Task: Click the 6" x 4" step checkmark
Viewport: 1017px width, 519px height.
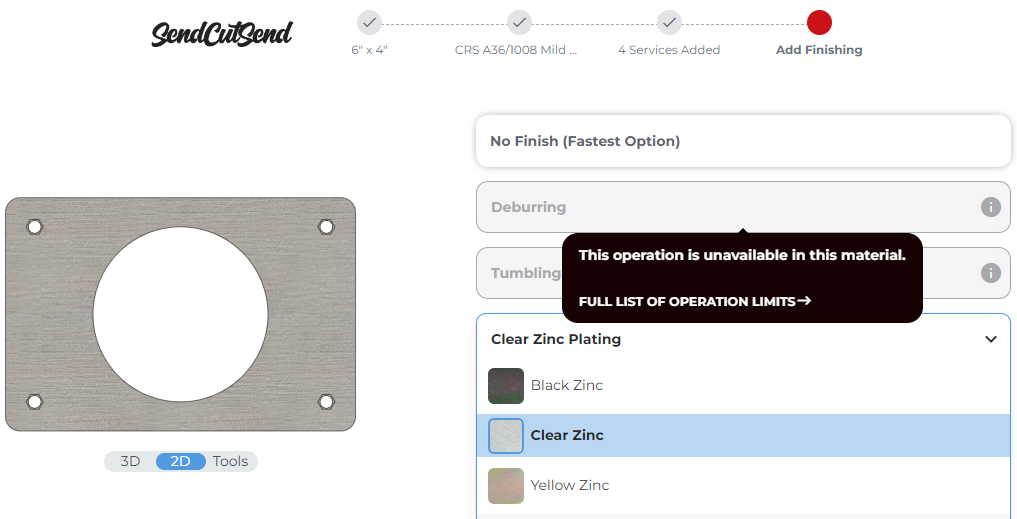Action: click(x=369, y=22)
